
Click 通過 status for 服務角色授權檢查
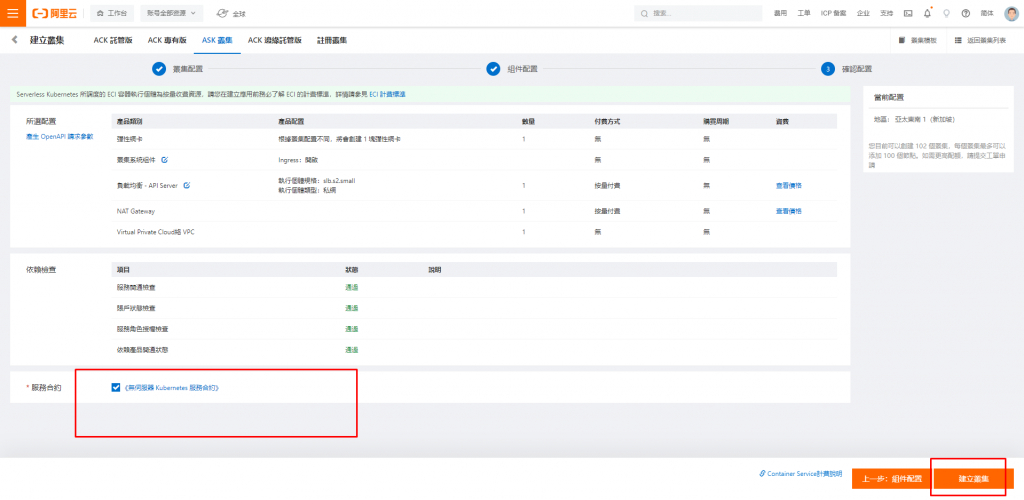[352, 329]
